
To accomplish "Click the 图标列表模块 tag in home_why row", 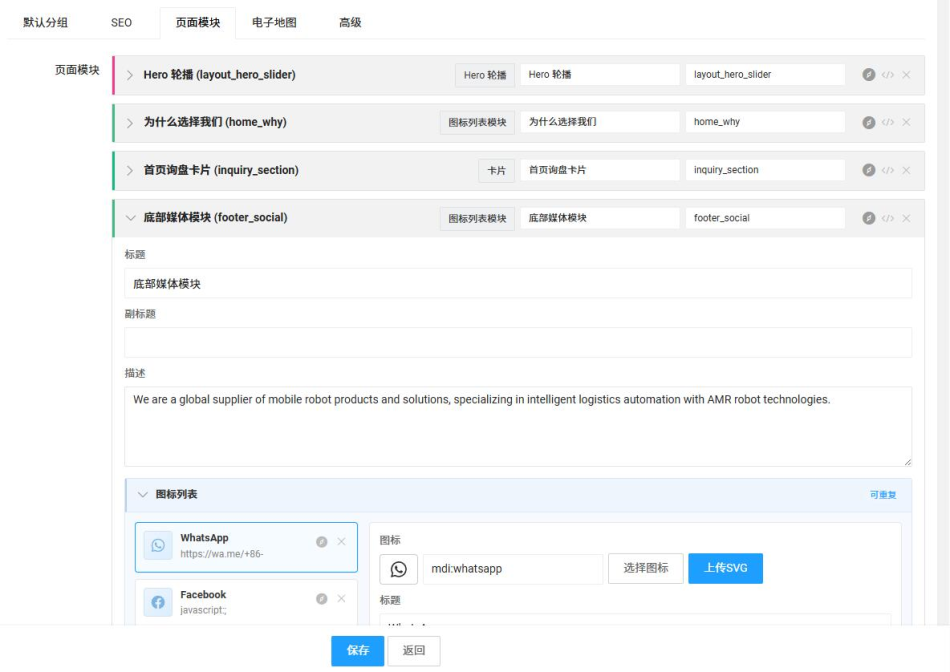I will click(477, 122).
